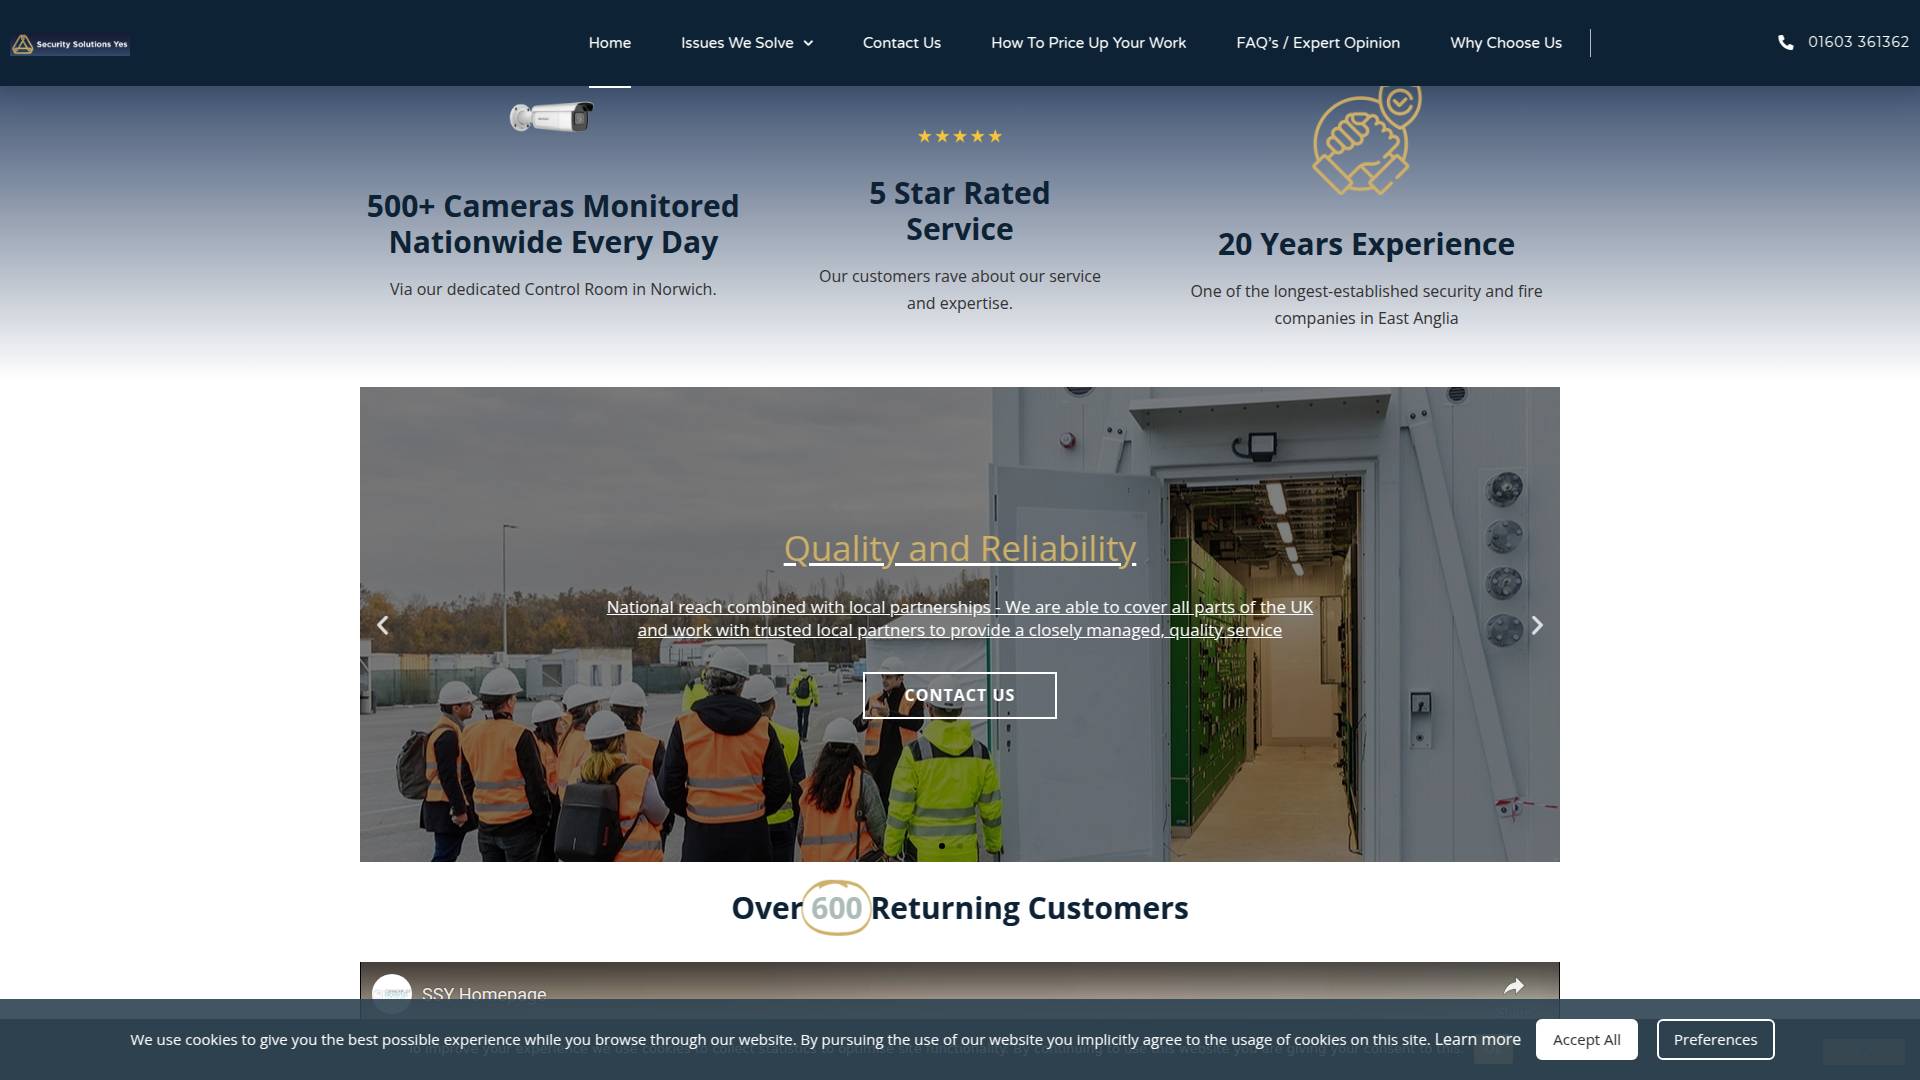Click the share arrow on the video
The width and height of the screenshot is (1920, 1080).
click(x=1515, y=985)
